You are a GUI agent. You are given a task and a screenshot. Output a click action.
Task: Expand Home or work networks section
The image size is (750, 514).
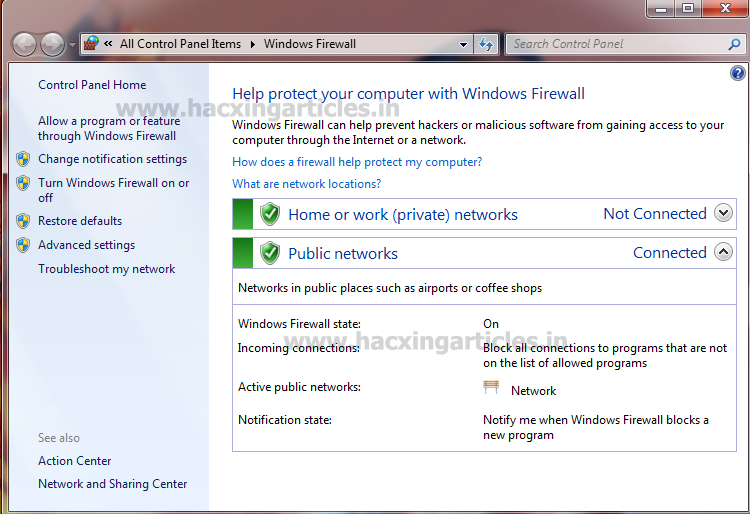(x=723, y=213)
